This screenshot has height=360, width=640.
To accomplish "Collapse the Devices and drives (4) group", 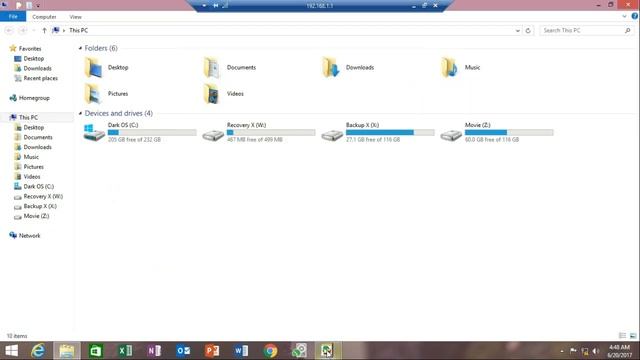I will tap(80, 113).
